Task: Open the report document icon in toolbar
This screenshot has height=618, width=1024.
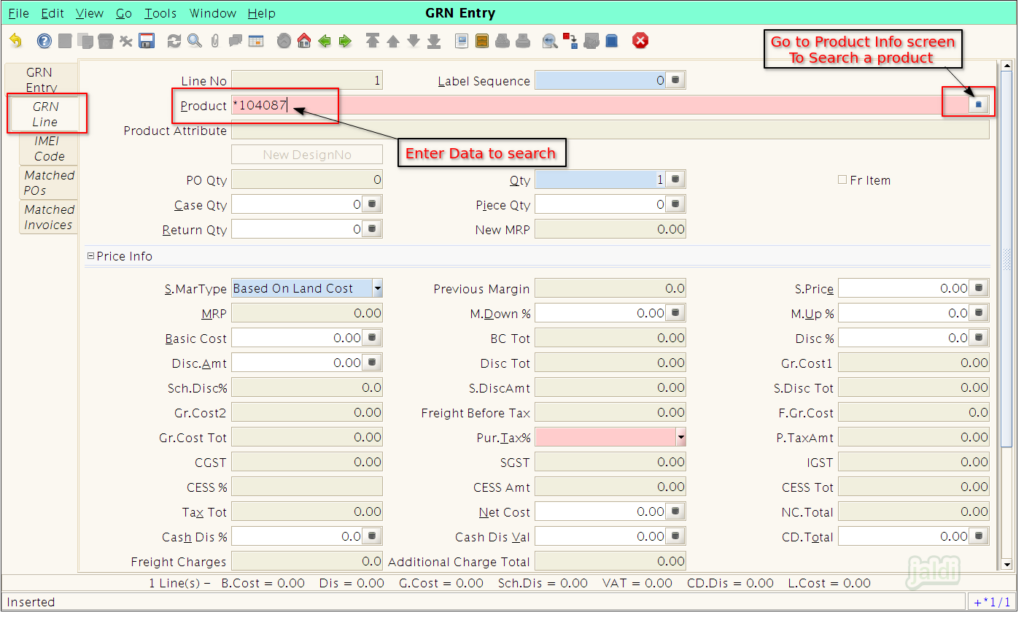Action: [x=462, y=41]
